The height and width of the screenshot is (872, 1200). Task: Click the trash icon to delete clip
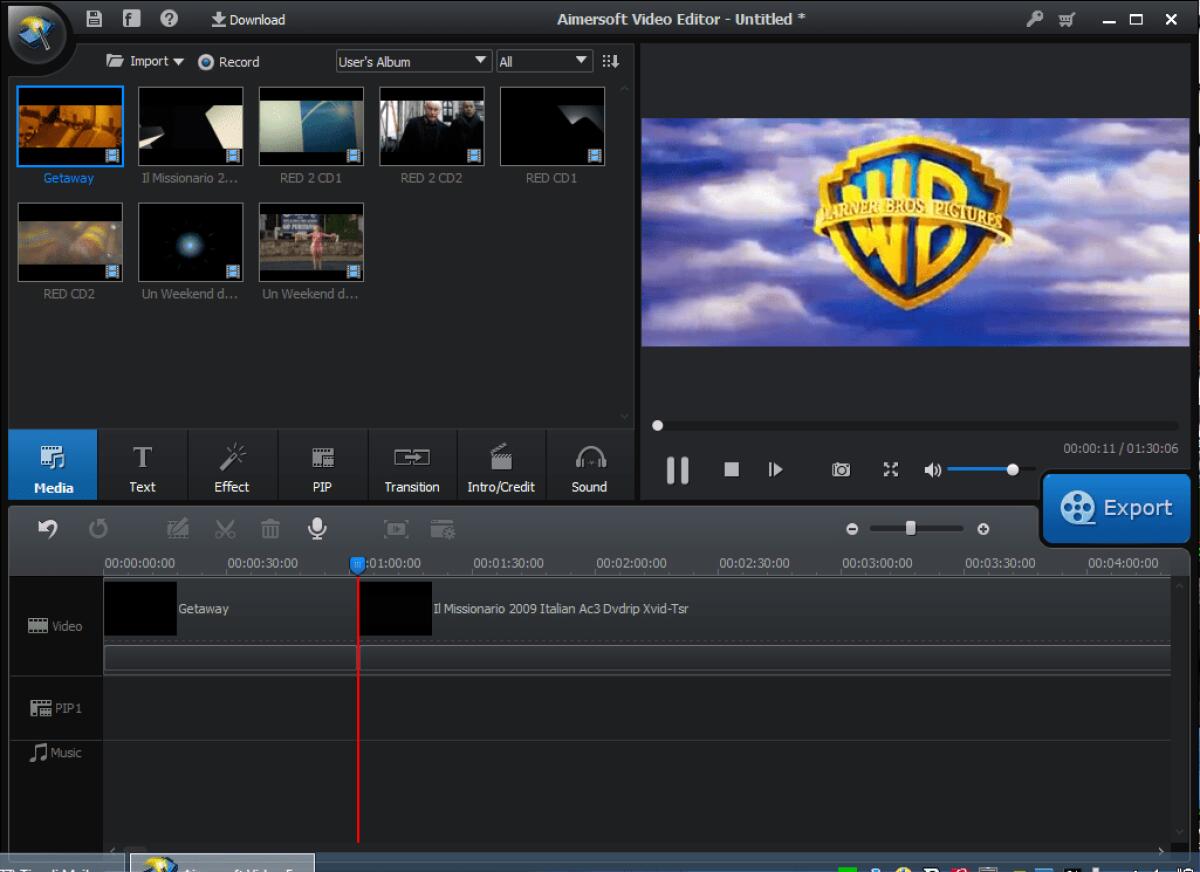(270, 528)
